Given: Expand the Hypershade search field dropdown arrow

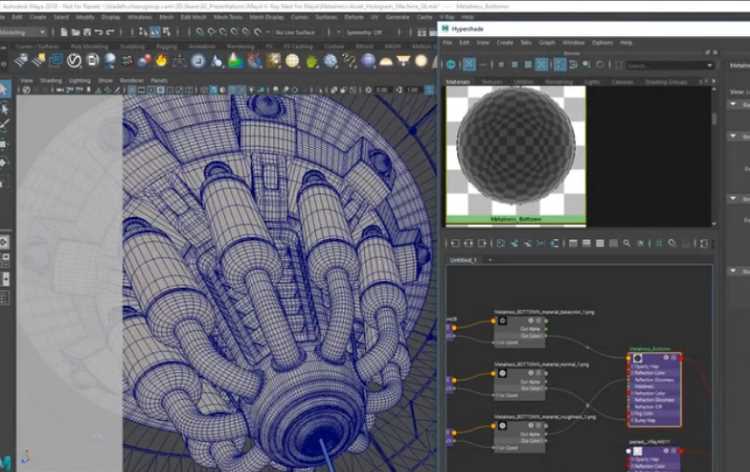Looking at the screenshot, I should (709, 65).
